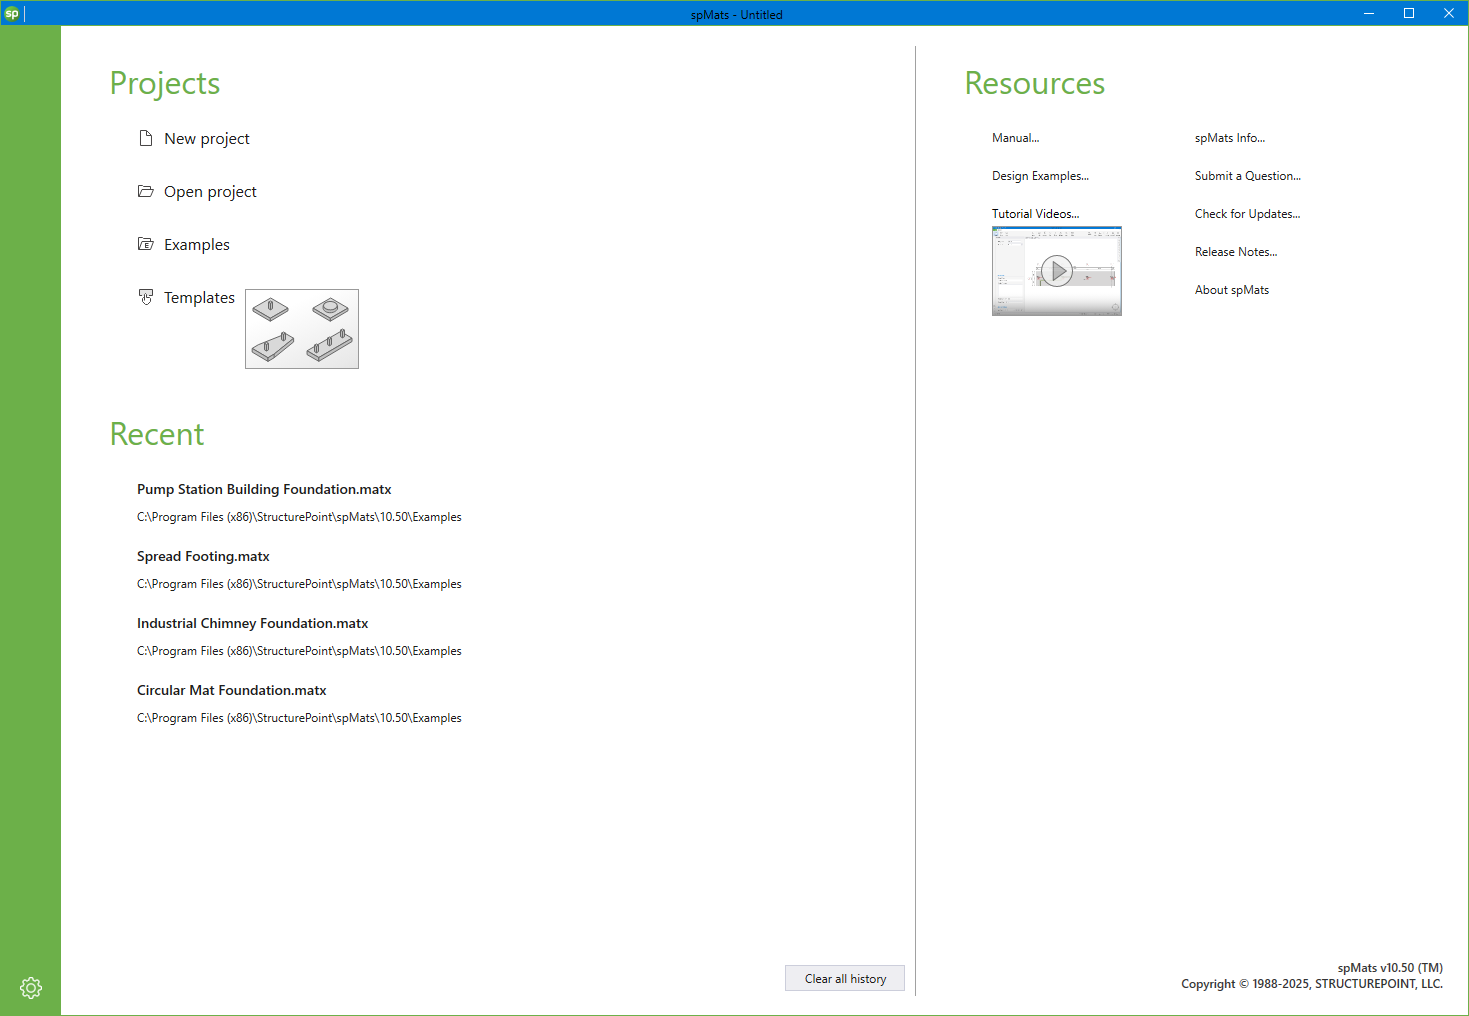The height and width of the screenshot is (1016, 1469).
Task: Open Circular Mat Foundation.matx
Action: 231,690
